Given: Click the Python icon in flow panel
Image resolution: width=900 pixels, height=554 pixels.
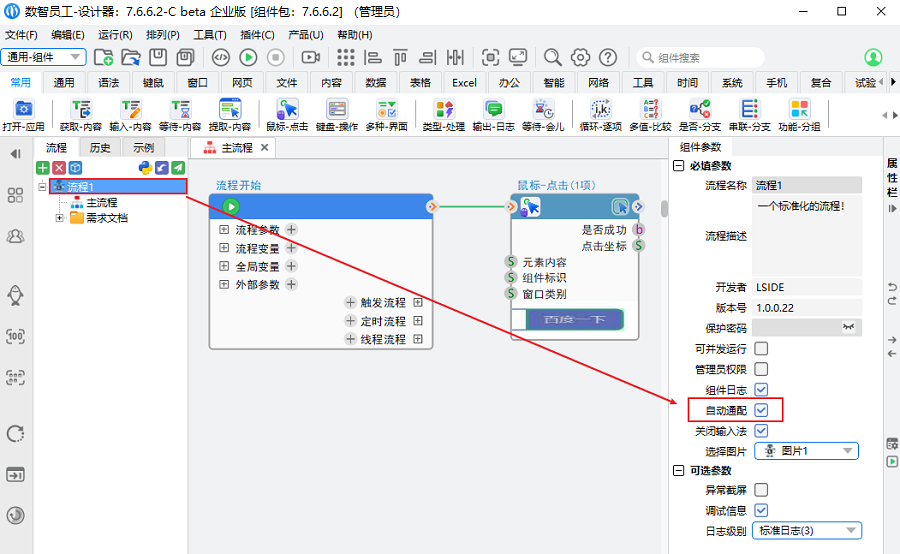Looking at the screenshot, I should click(145, 168).
